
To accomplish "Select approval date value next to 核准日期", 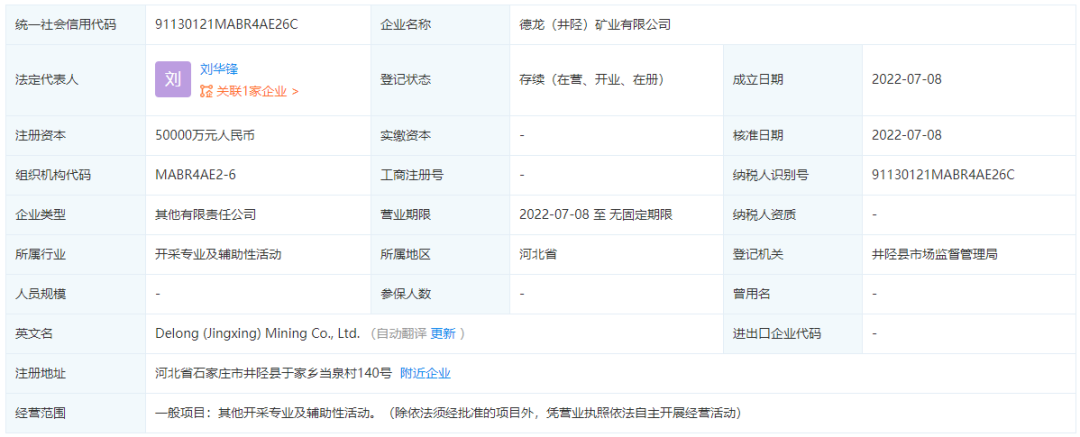I will [906, 135].
